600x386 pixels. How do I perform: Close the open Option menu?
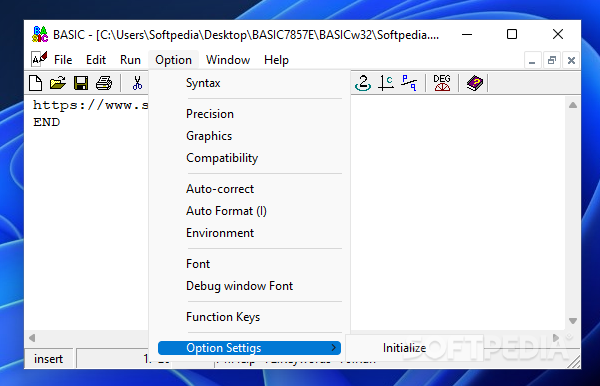[173, 60]
